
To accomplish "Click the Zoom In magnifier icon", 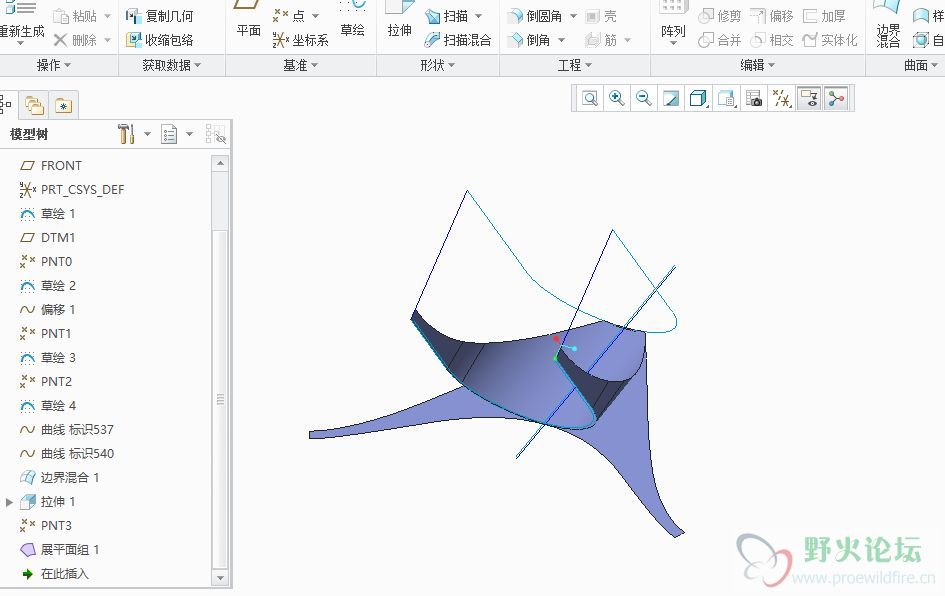I will click(x=616, y=98).
